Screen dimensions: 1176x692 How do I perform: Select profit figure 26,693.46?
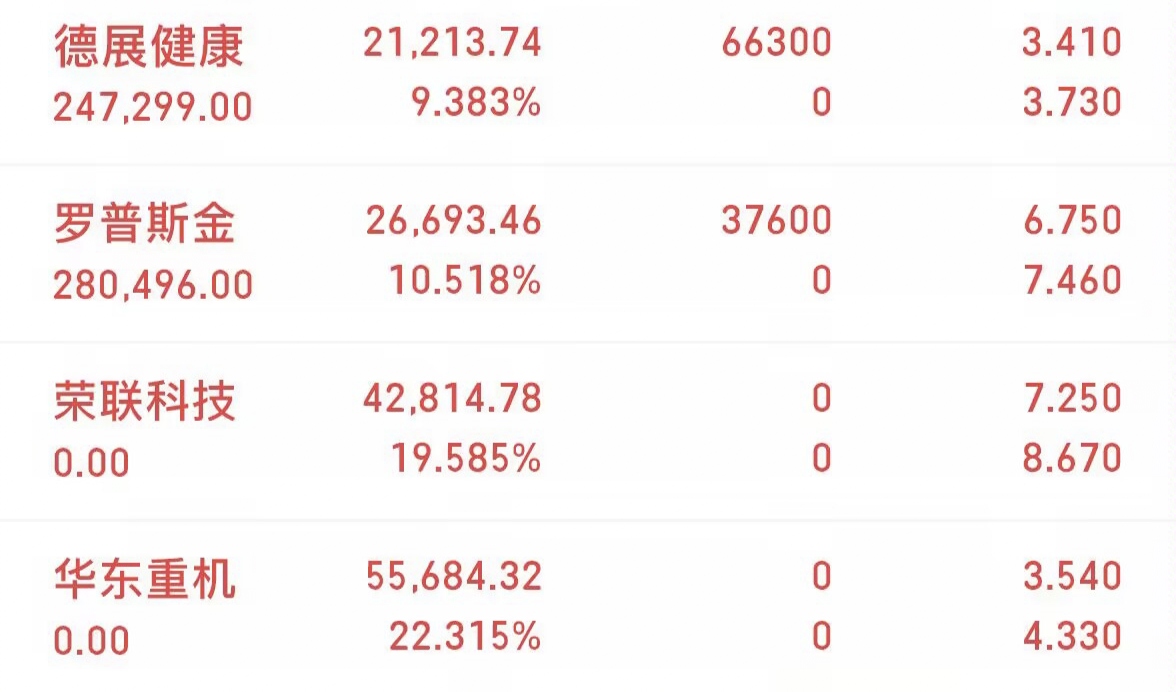[453, 221]
